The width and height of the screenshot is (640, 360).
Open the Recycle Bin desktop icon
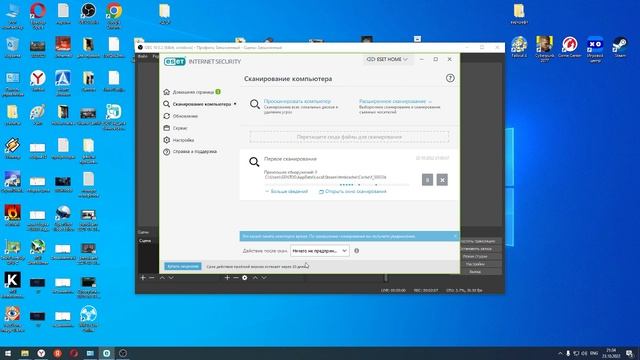(13, 47)
